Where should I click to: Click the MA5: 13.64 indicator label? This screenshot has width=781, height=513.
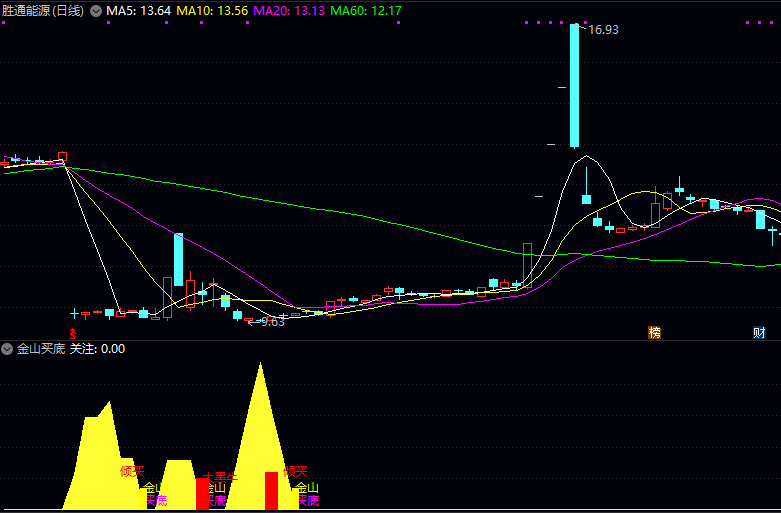138,11
